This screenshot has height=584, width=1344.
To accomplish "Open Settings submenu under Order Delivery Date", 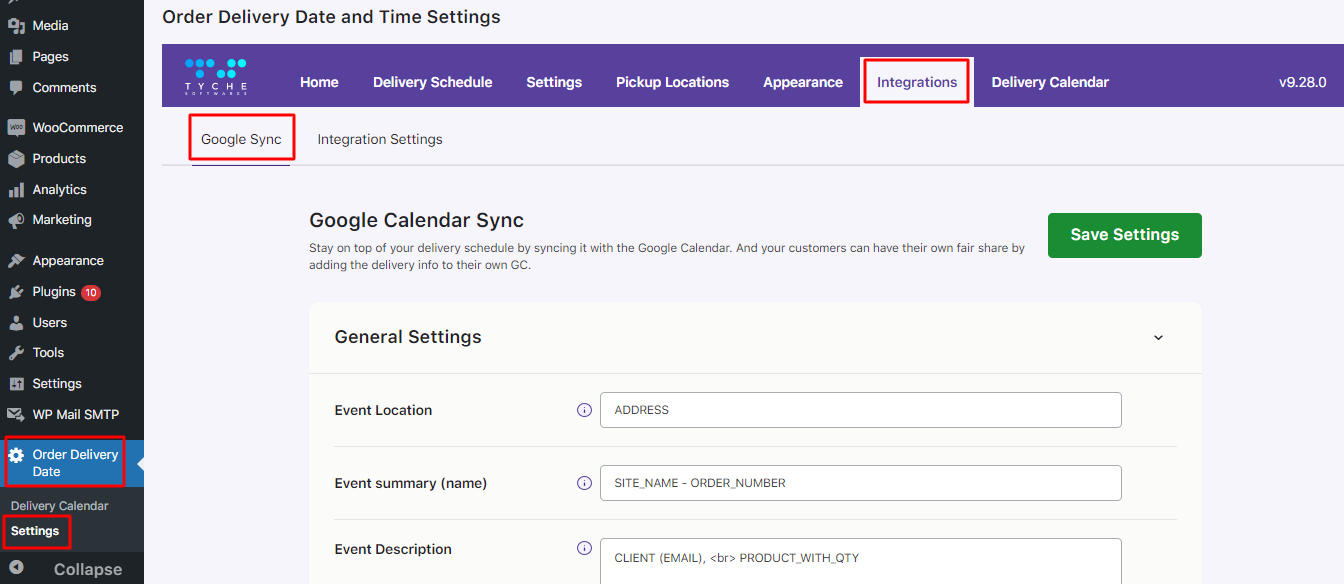I will [35, 531].
